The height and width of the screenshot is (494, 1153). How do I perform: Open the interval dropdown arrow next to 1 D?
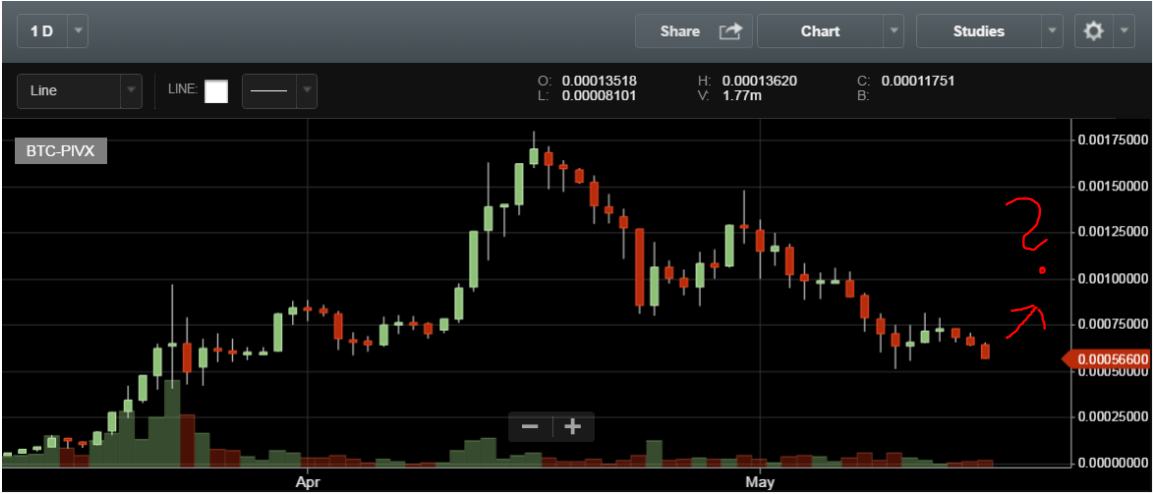[x=79, y=32]
